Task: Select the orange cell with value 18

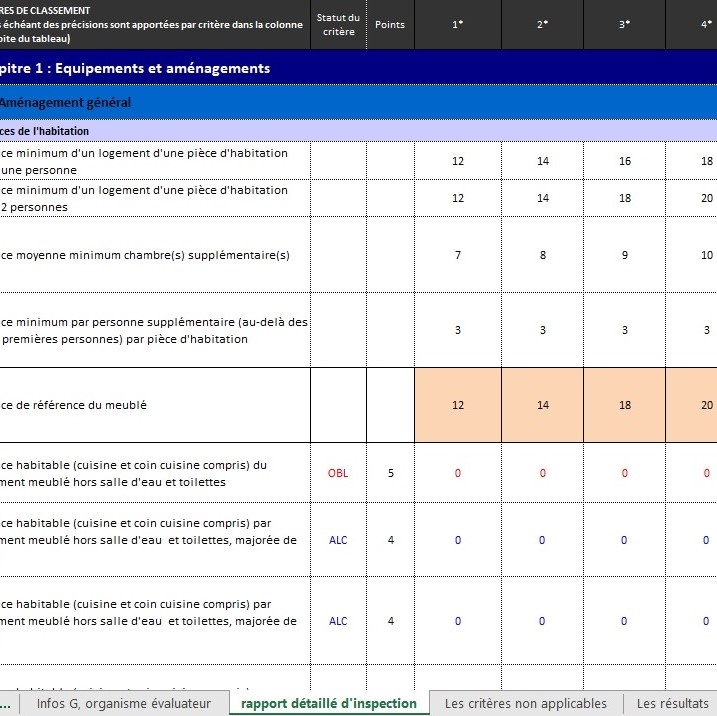Action: 625,405
